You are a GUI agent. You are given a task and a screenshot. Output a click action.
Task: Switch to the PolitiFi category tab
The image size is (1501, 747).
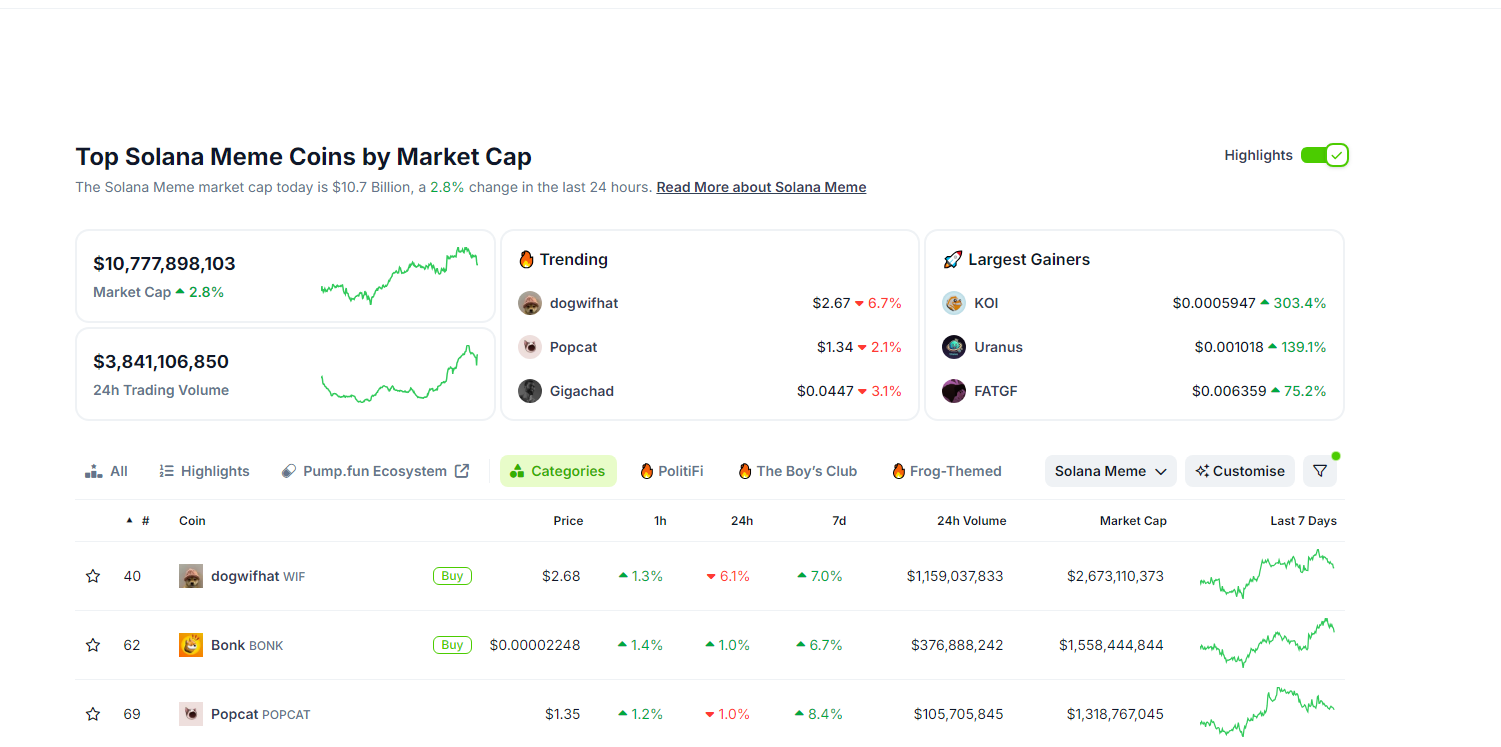point(671,470)
